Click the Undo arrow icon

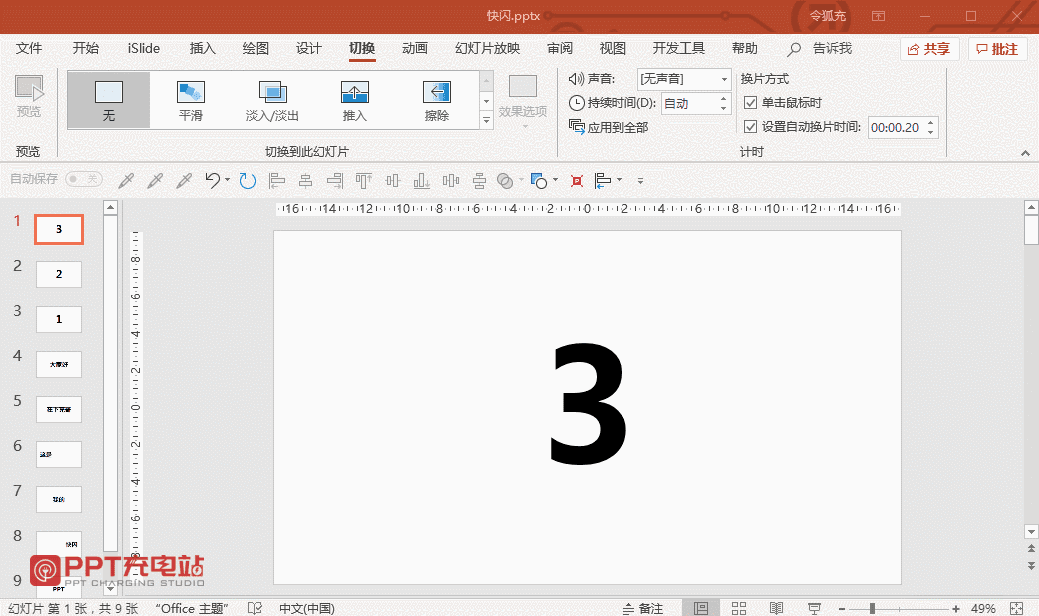[212, 181]
